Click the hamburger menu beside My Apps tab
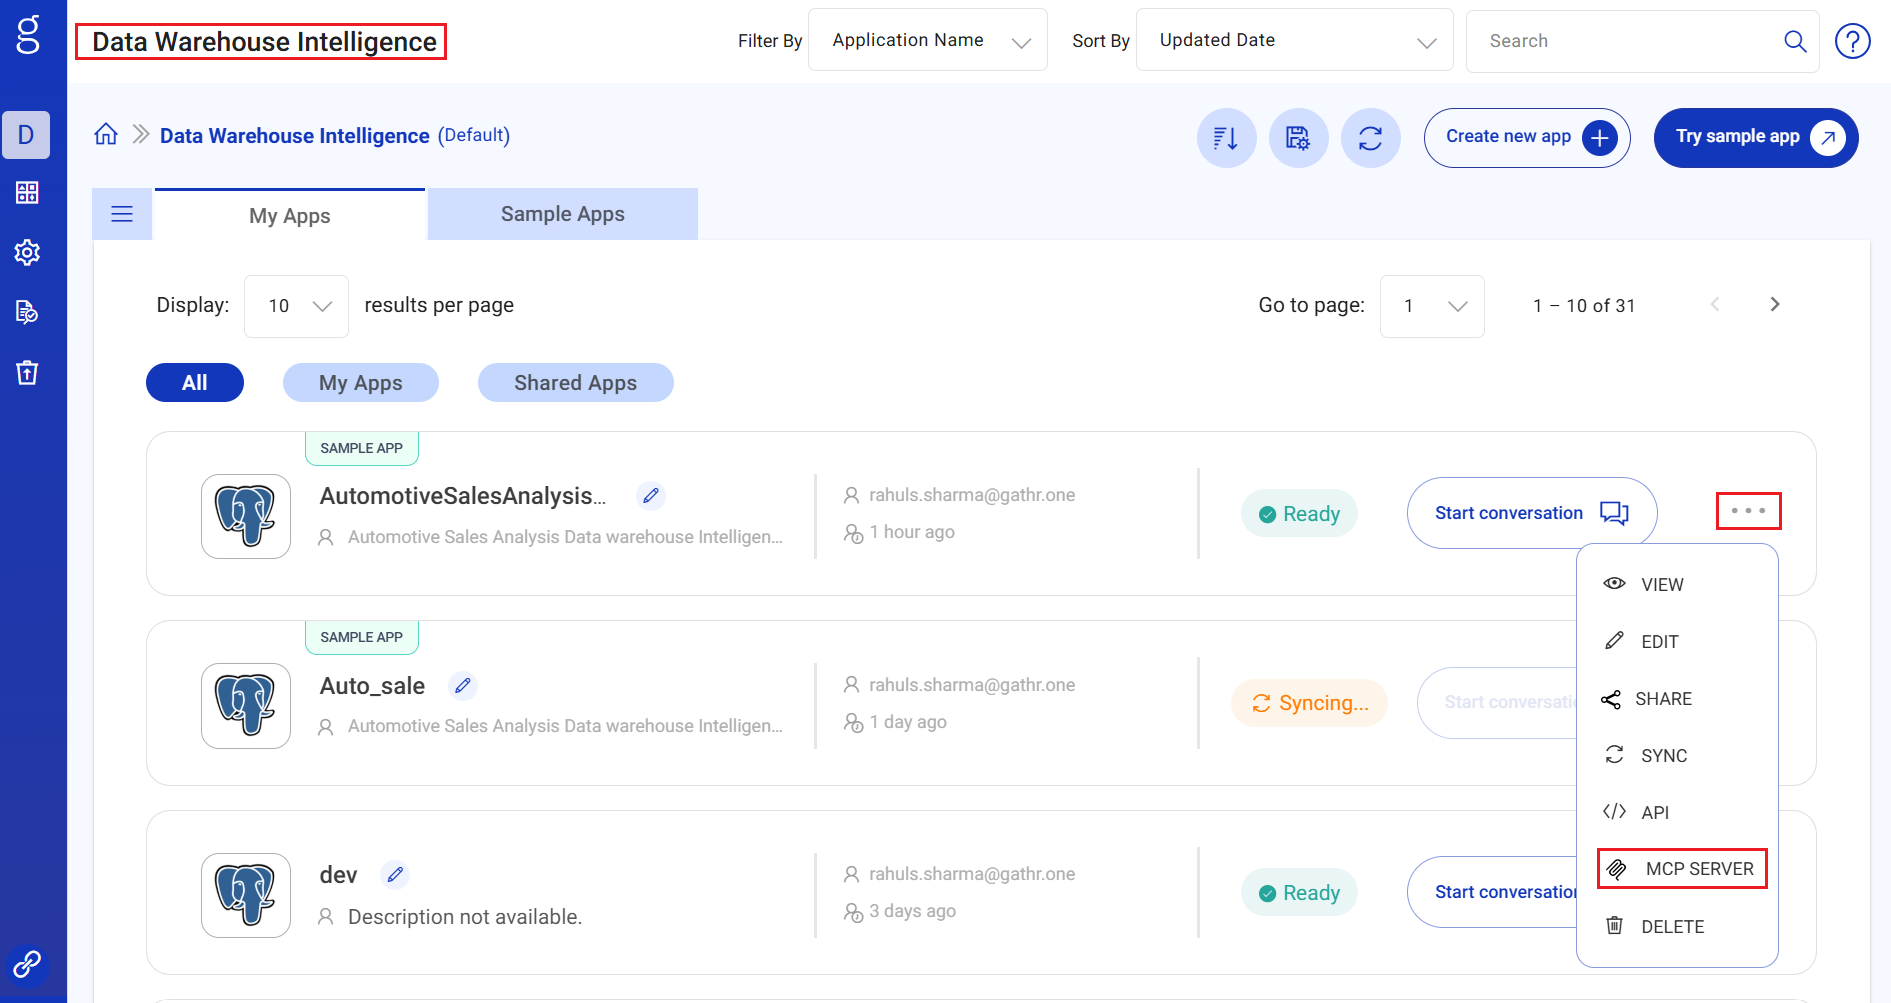This screenshot has width=1891, height=1003. [122, 214]
